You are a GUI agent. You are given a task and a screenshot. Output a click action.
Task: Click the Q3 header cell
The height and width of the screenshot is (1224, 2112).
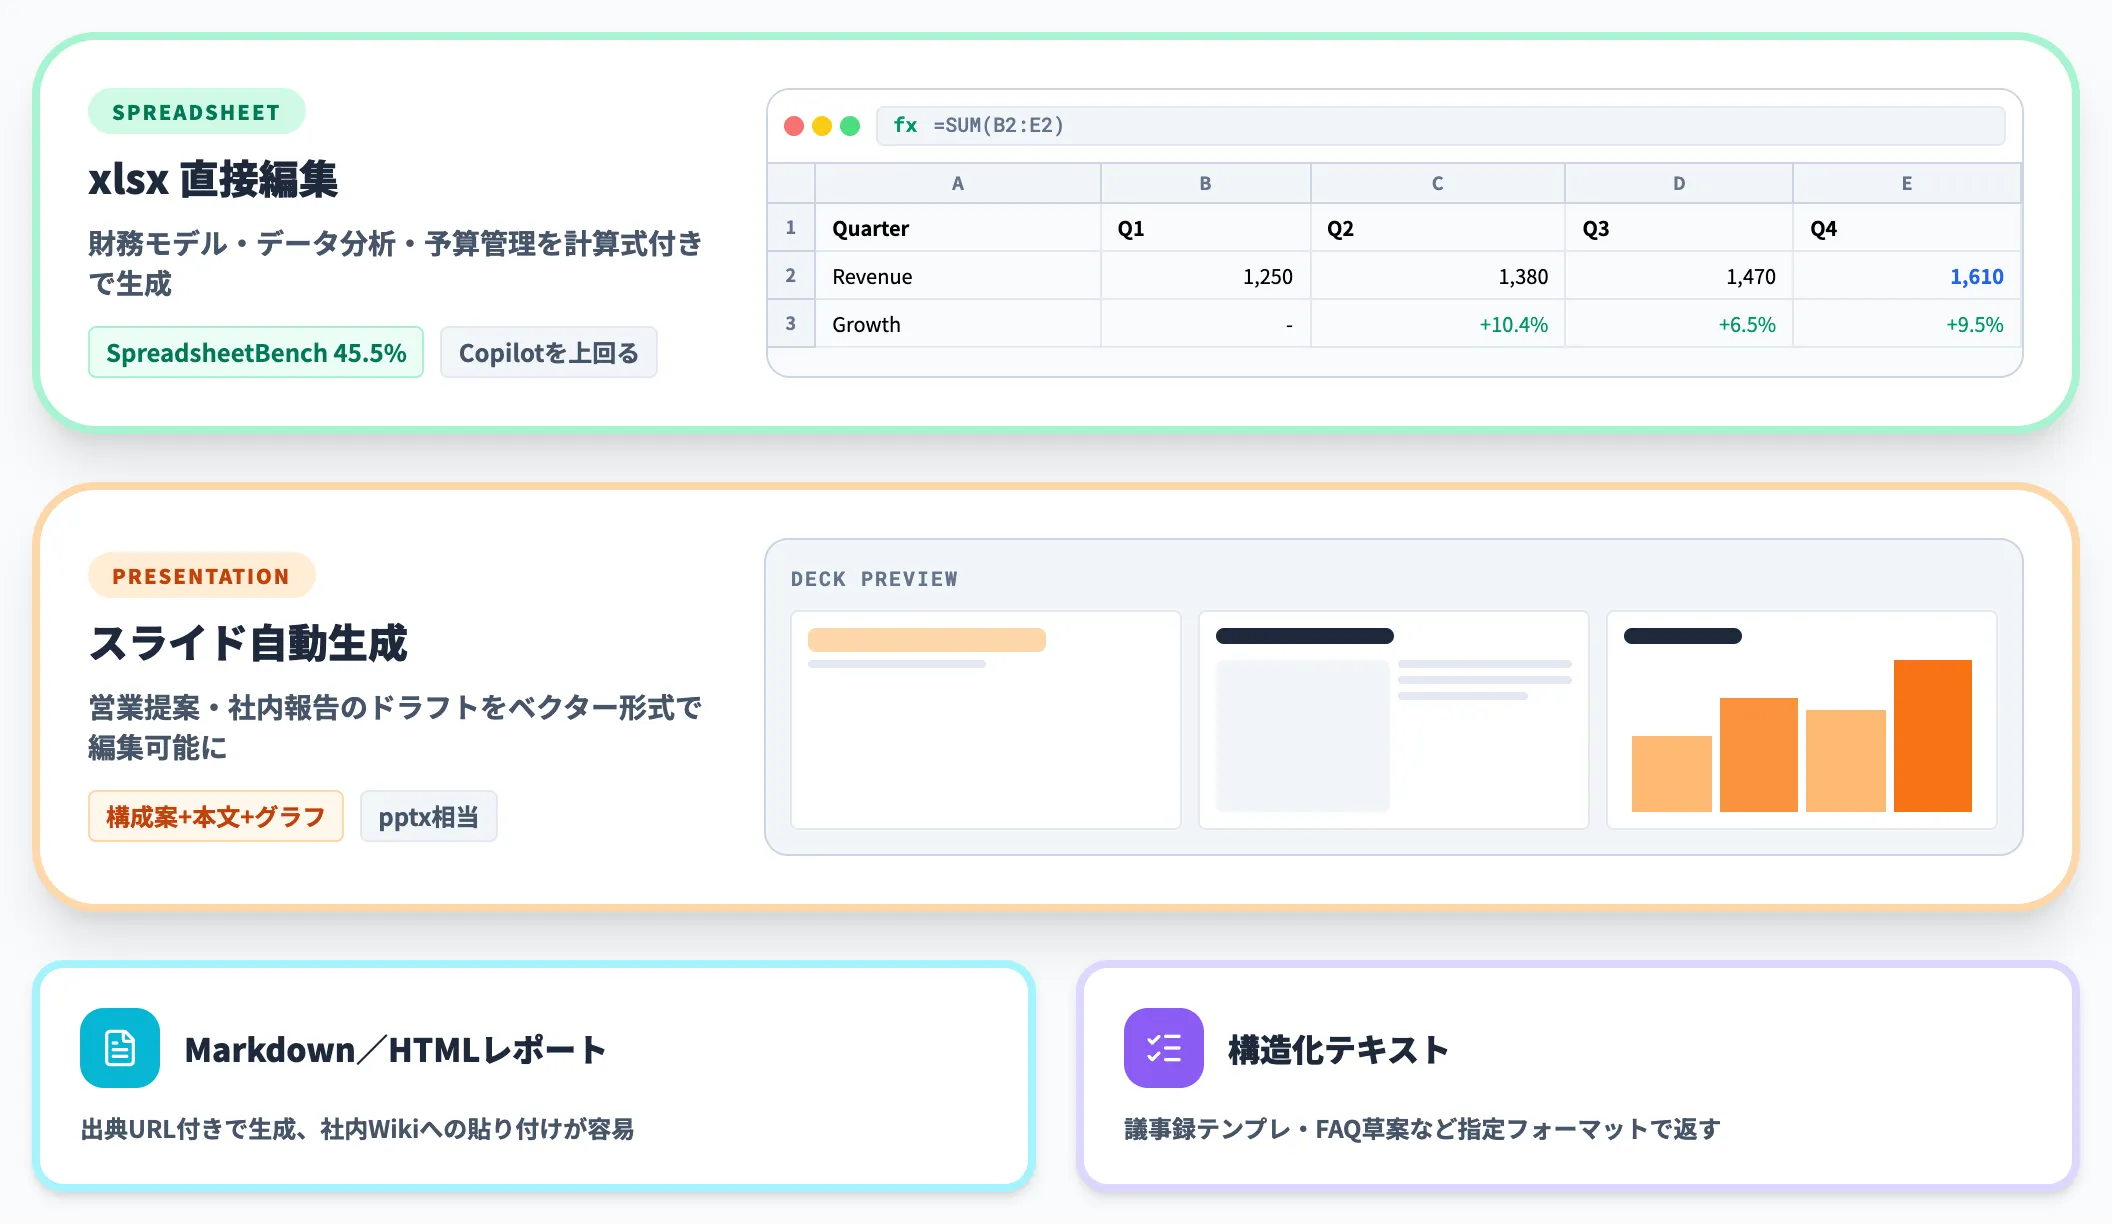coord(1679,228)
